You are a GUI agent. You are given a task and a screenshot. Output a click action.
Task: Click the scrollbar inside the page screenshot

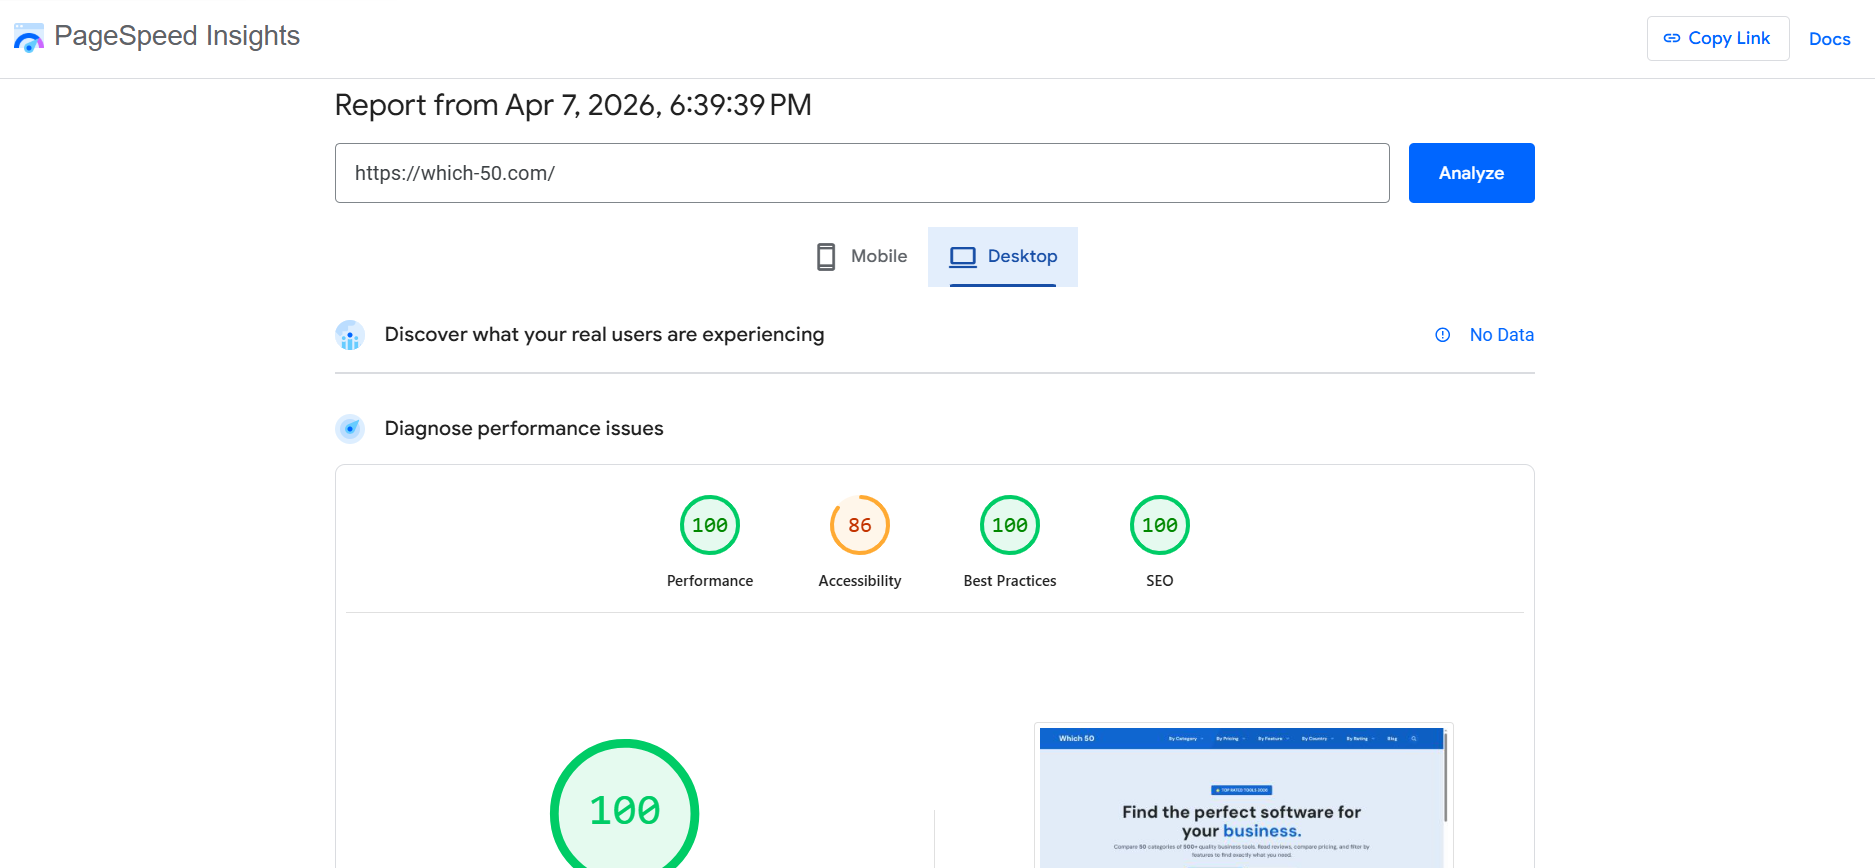(1445, 778)
